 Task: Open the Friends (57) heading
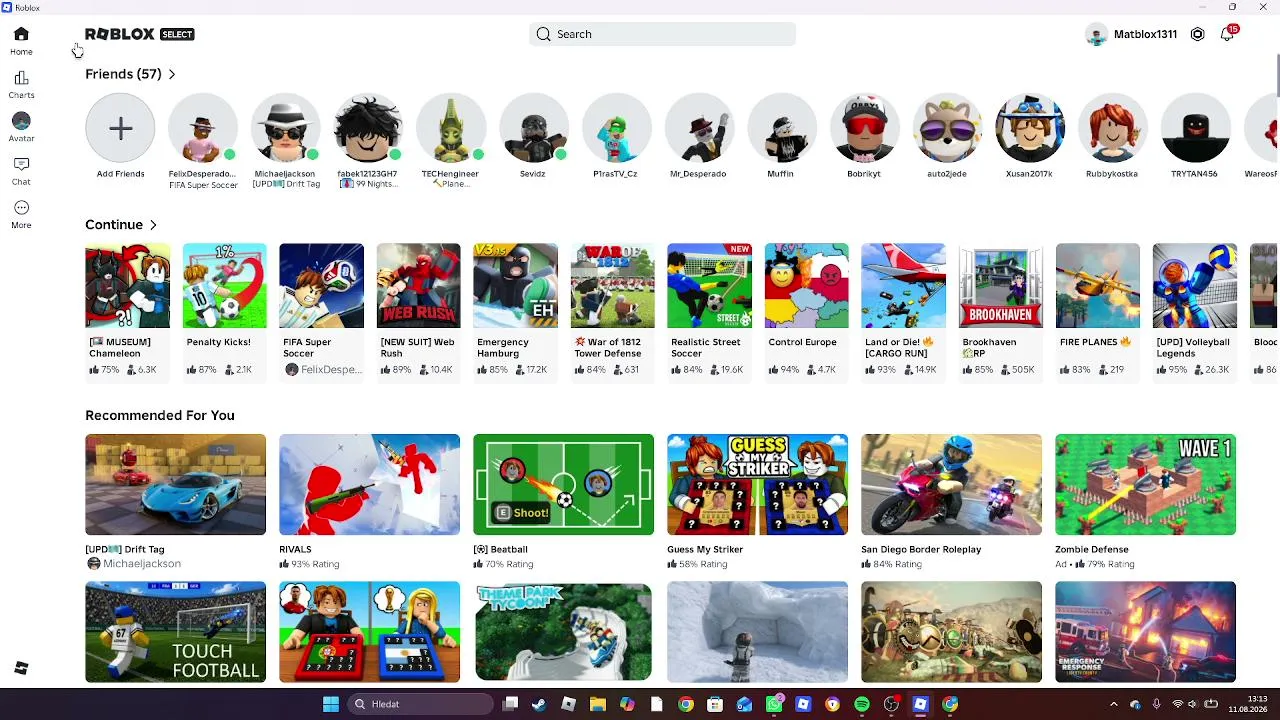[x=123, y=74]
